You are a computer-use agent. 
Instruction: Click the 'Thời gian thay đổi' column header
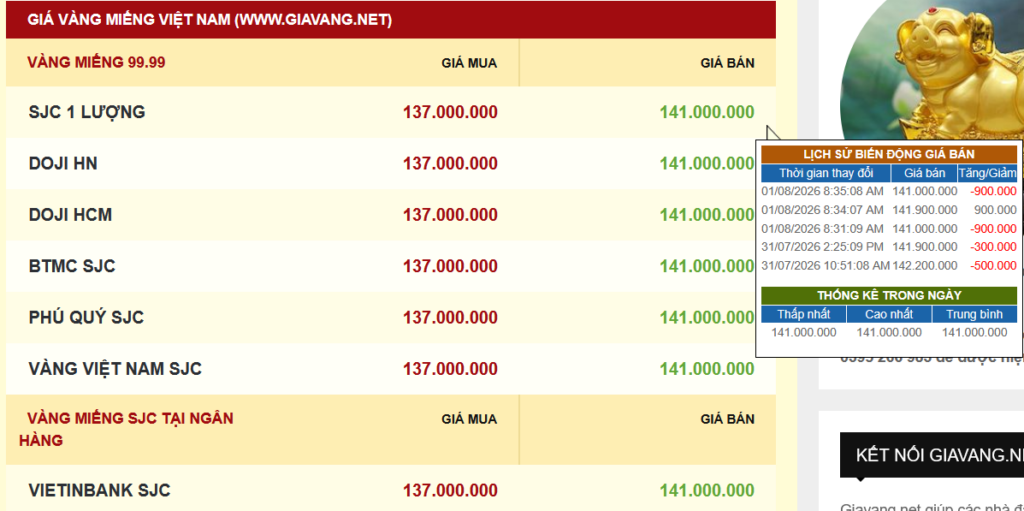826,173
